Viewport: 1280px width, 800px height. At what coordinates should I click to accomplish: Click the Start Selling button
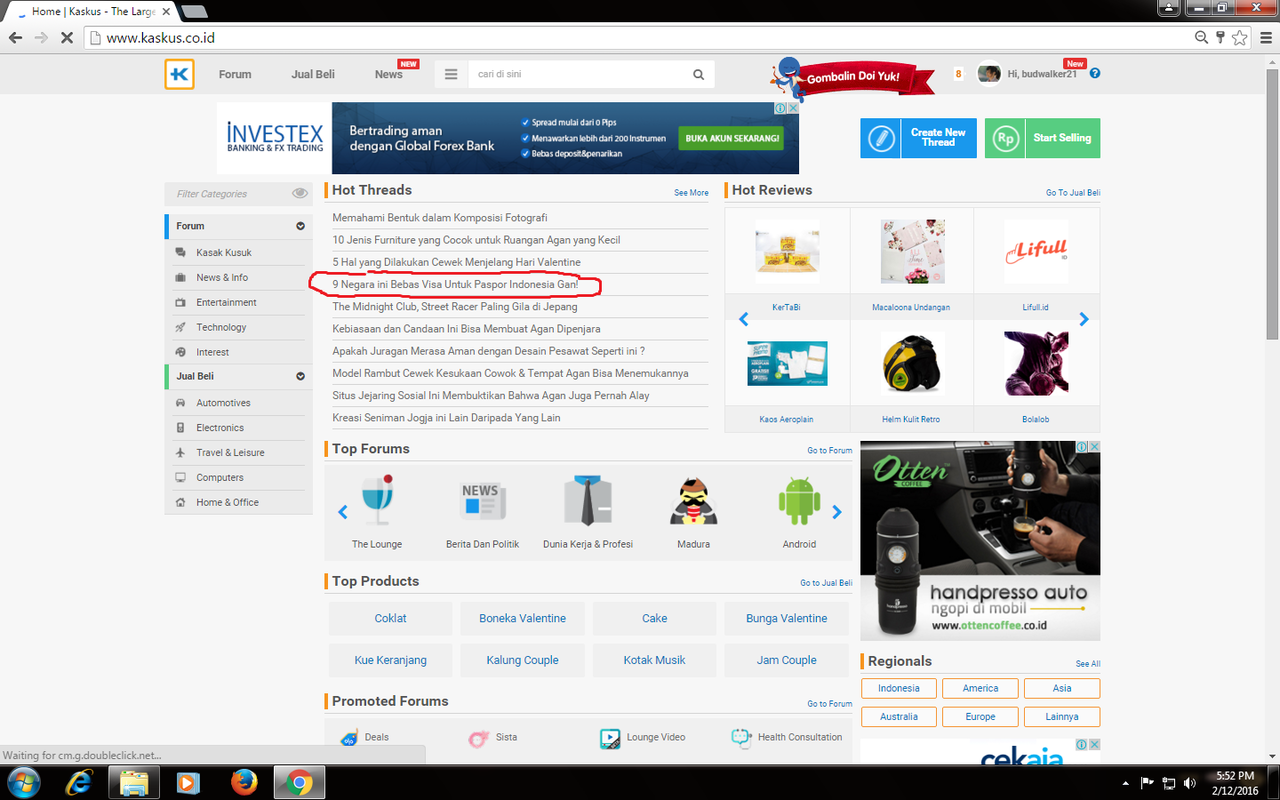[1042, 138]
